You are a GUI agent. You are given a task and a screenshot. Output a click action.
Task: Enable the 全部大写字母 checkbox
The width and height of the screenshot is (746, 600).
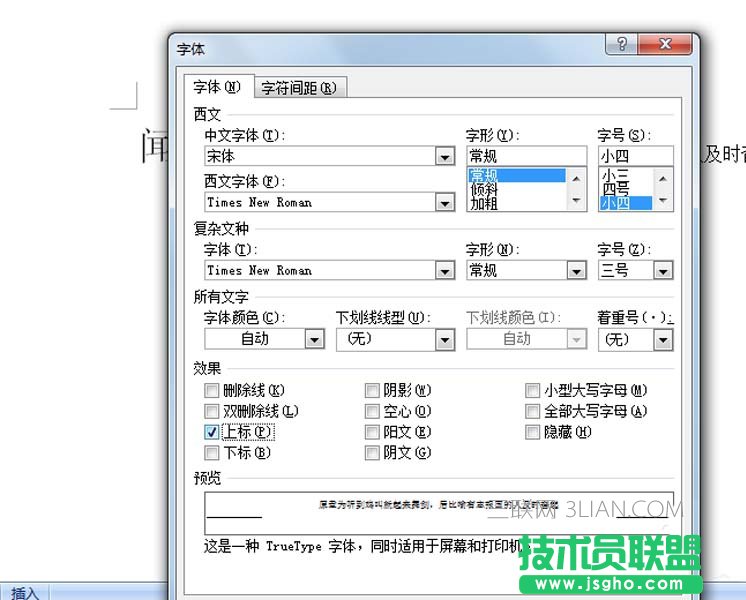[532, 411]
